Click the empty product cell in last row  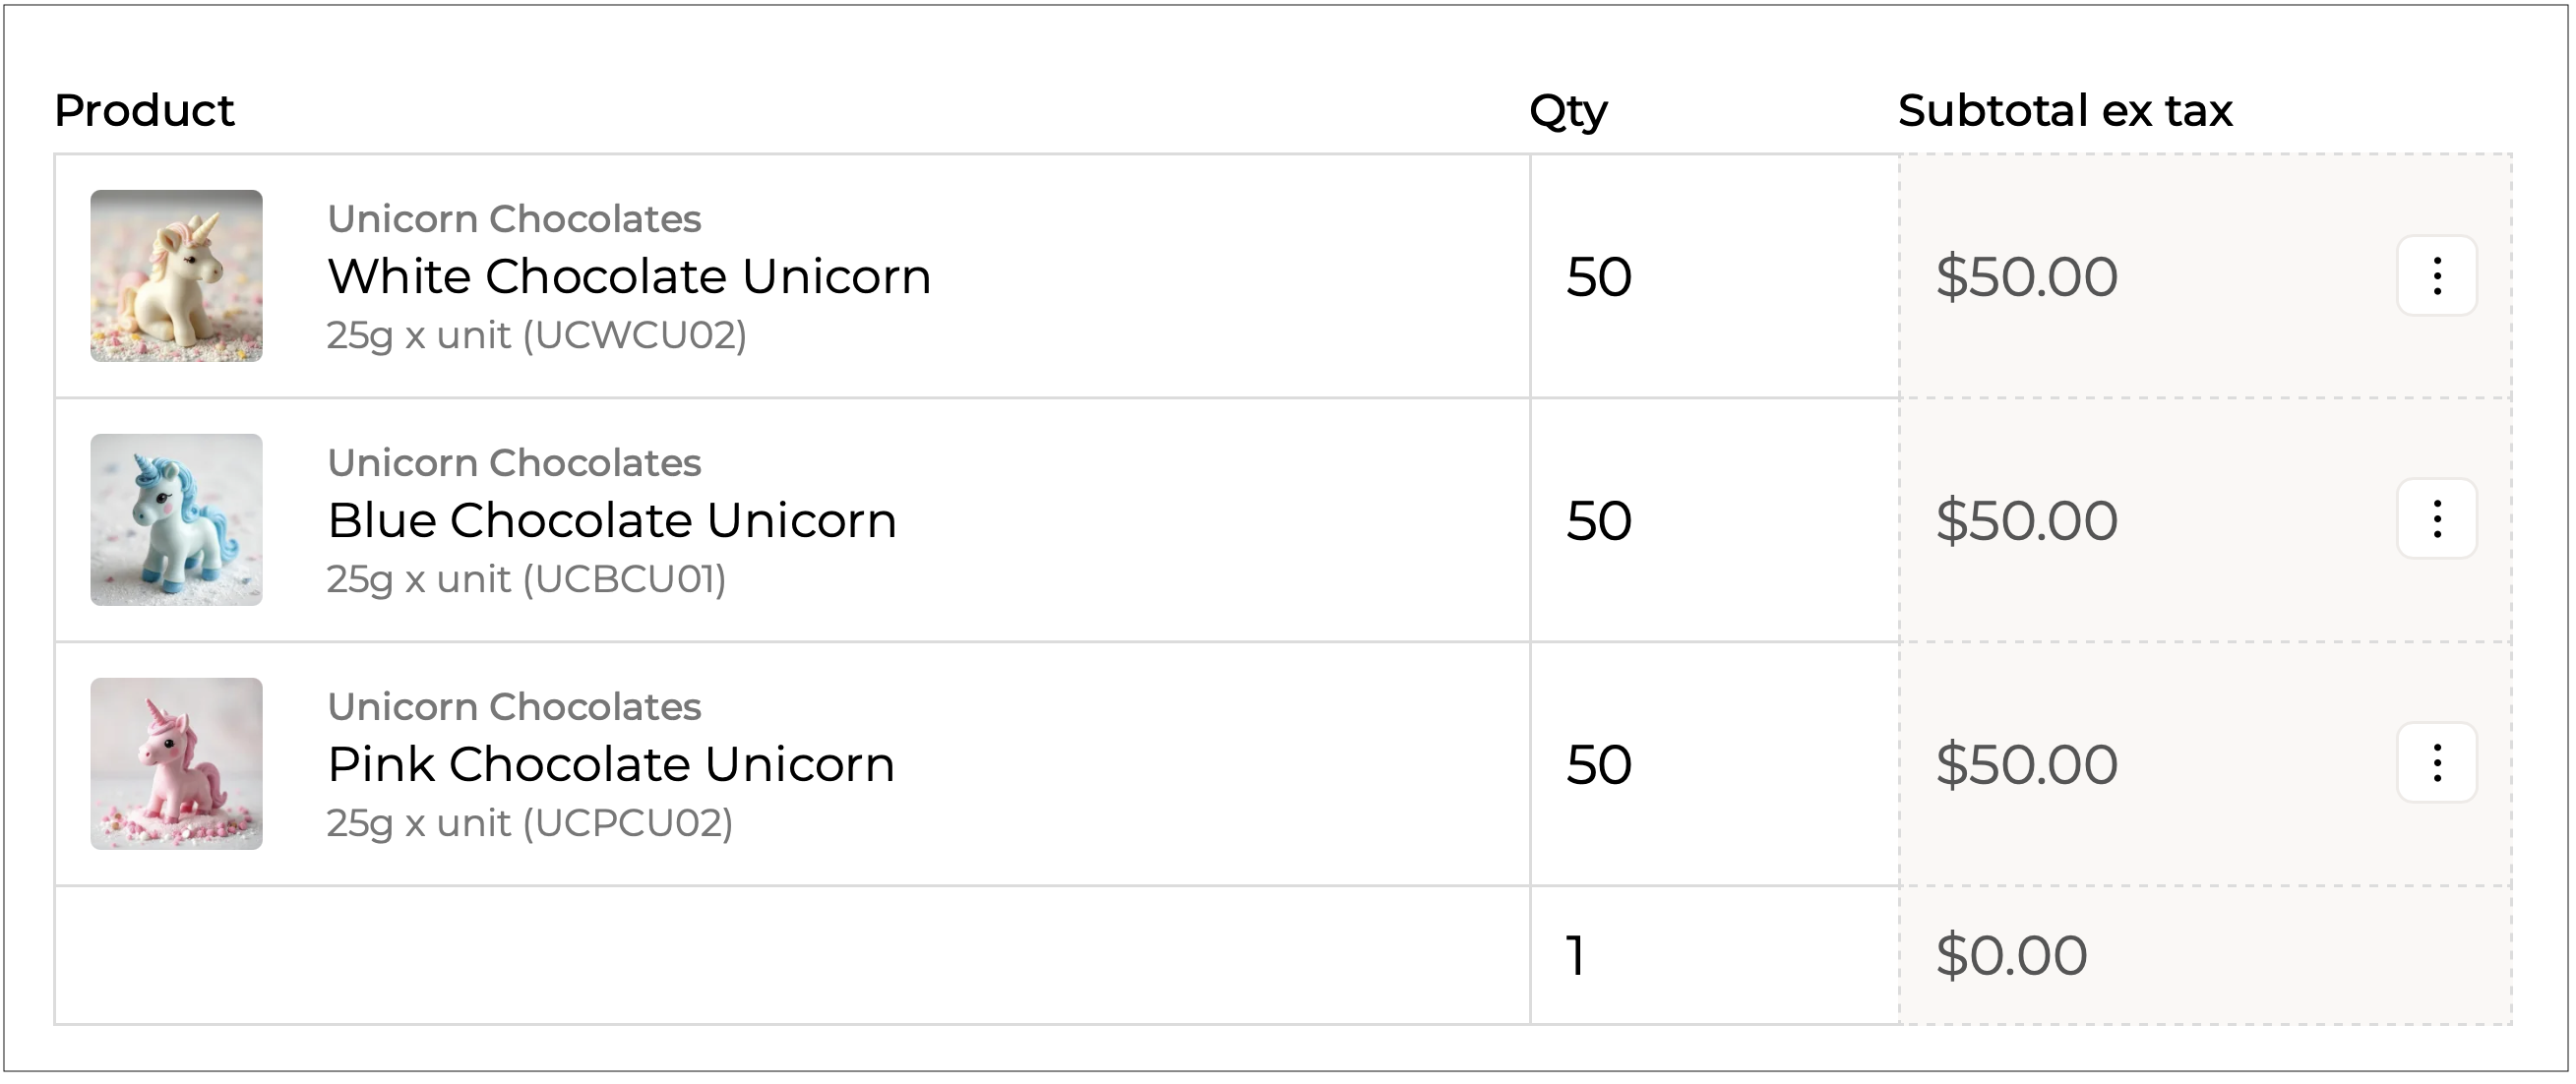[790, 956]
